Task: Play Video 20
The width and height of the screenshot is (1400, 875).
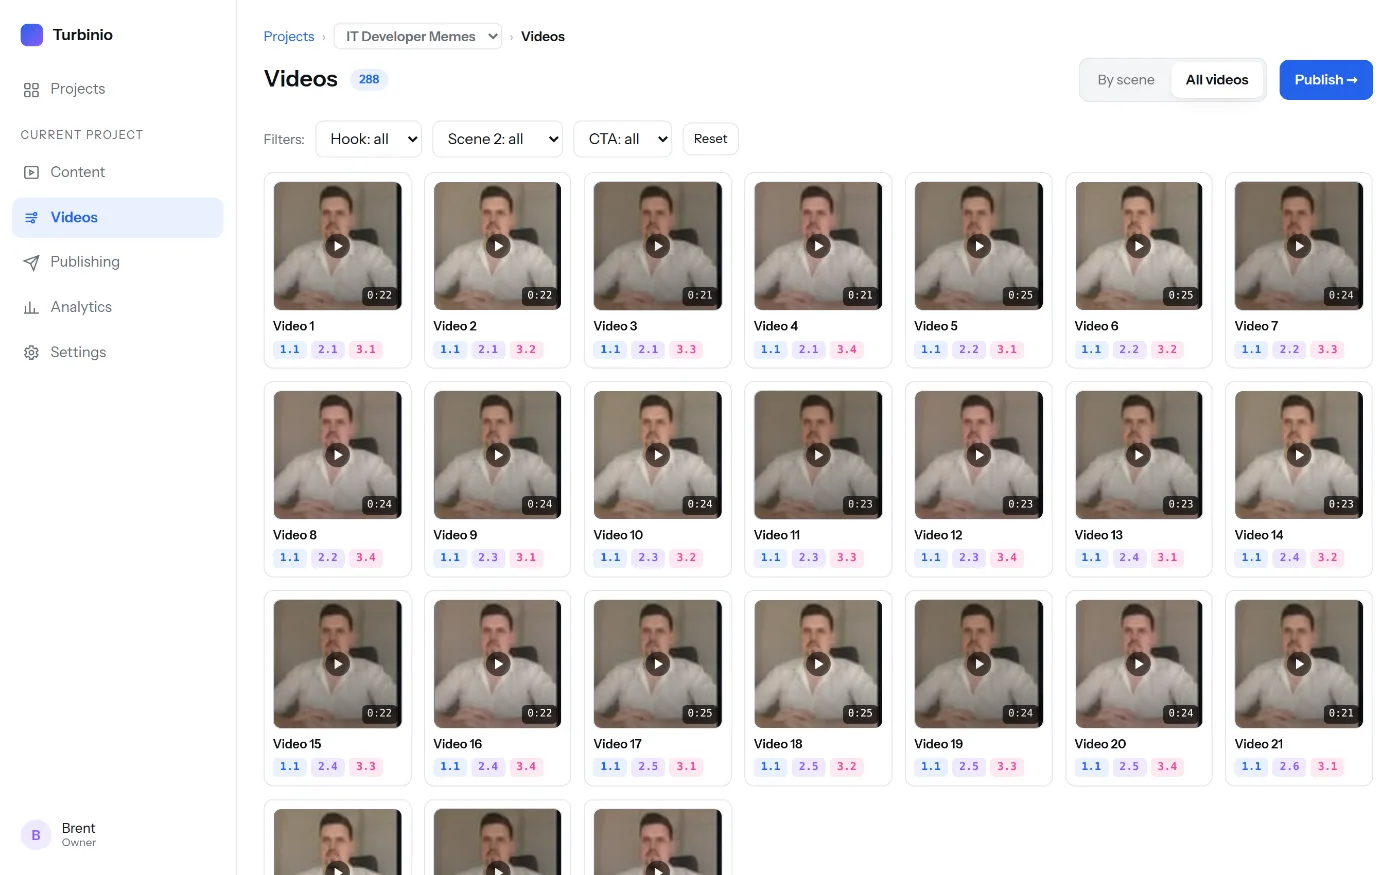Action: click(1139, 664)
